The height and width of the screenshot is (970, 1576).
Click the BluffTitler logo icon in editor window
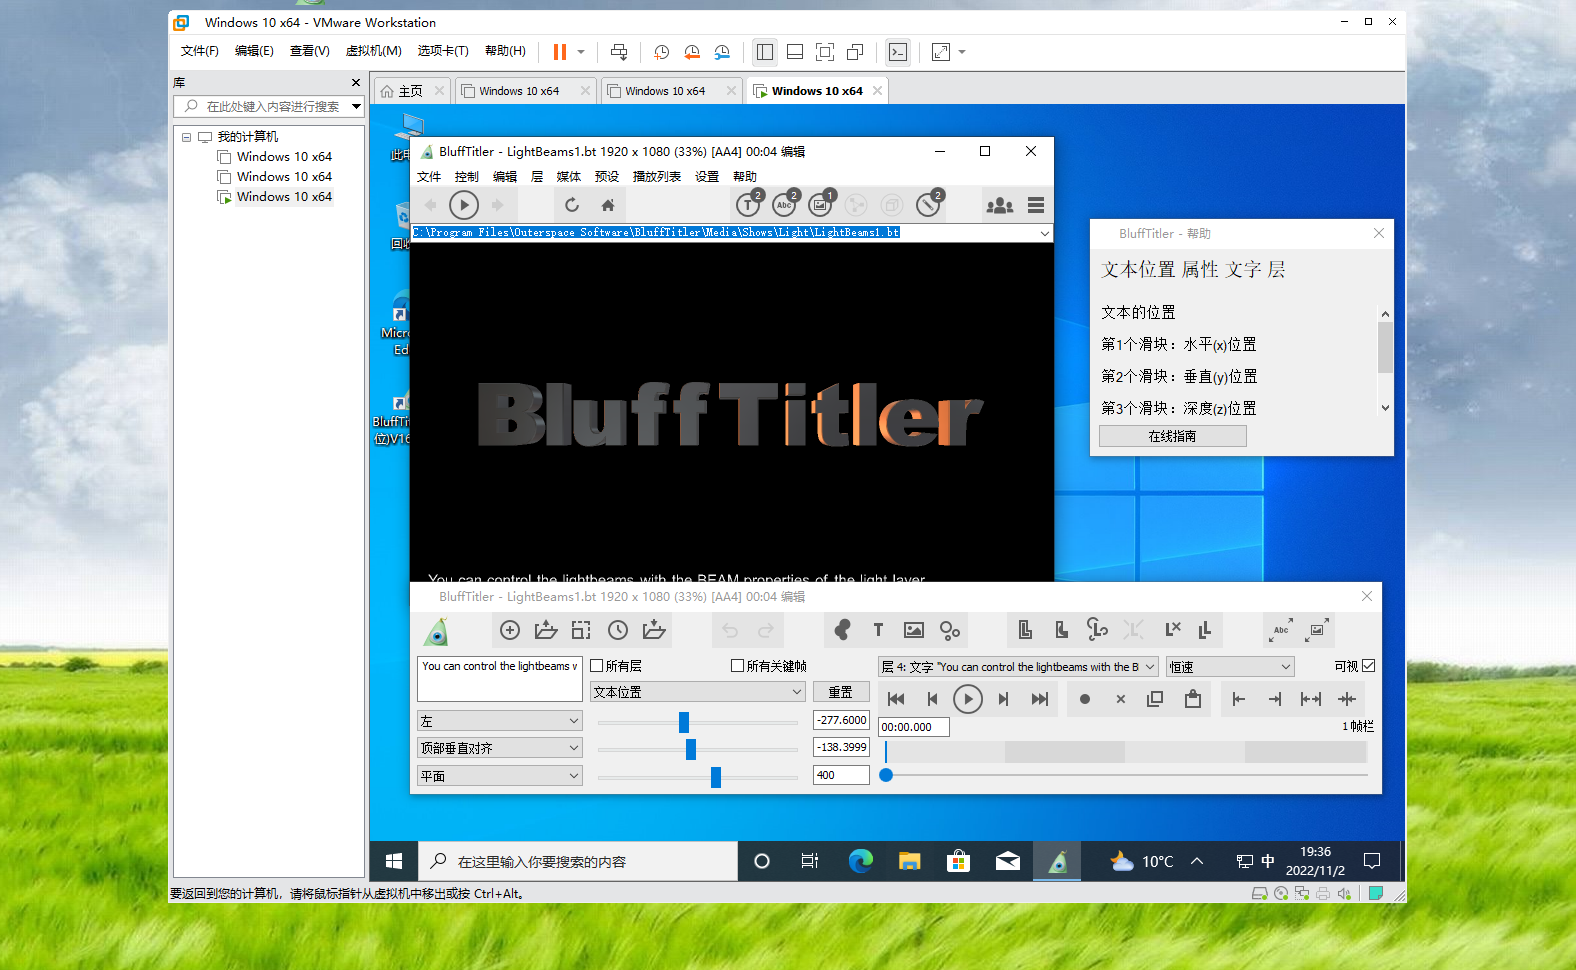(436, 631)
